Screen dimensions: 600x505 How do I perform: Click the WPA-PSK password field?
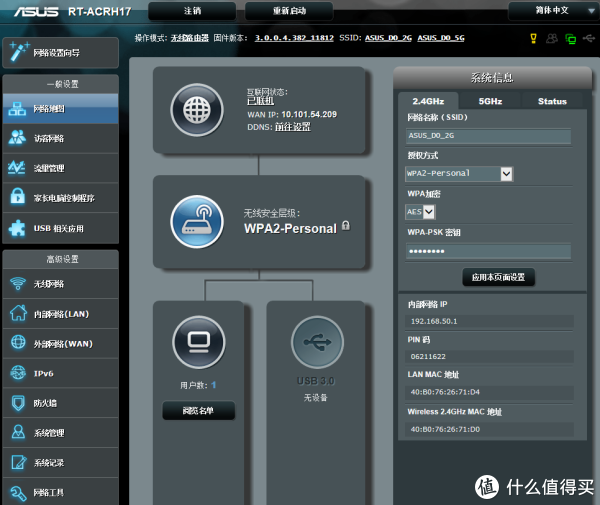coord(488,251)
